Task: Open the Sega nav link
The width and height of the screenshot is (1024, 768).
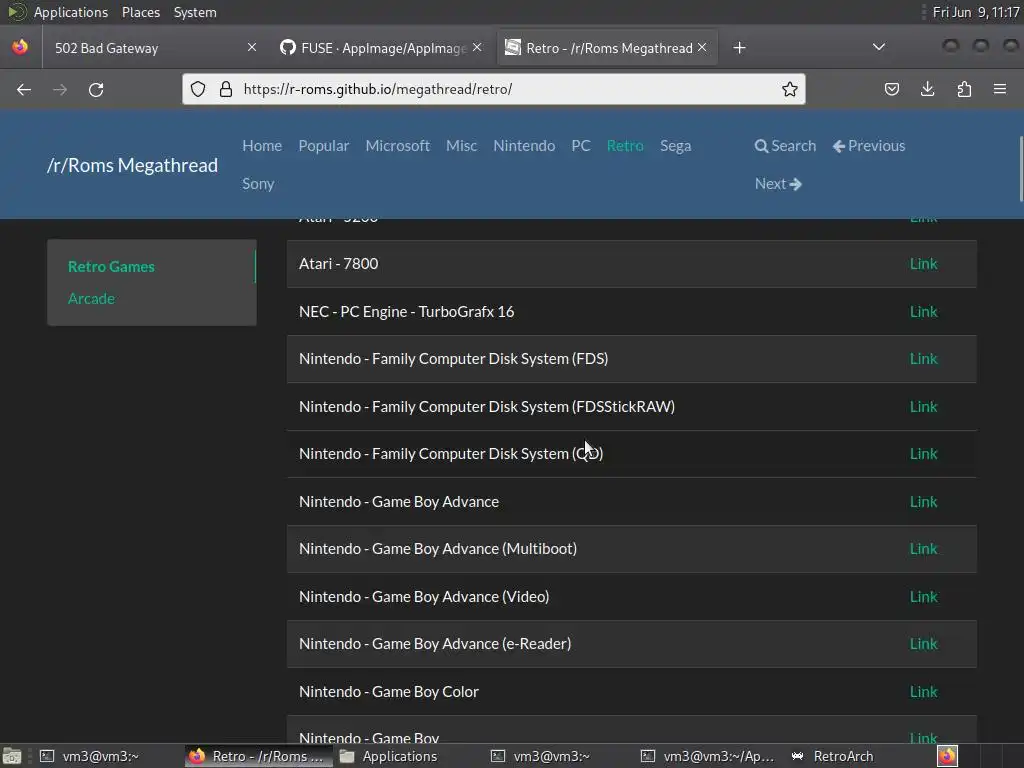Action: click(x=675, y=146)
